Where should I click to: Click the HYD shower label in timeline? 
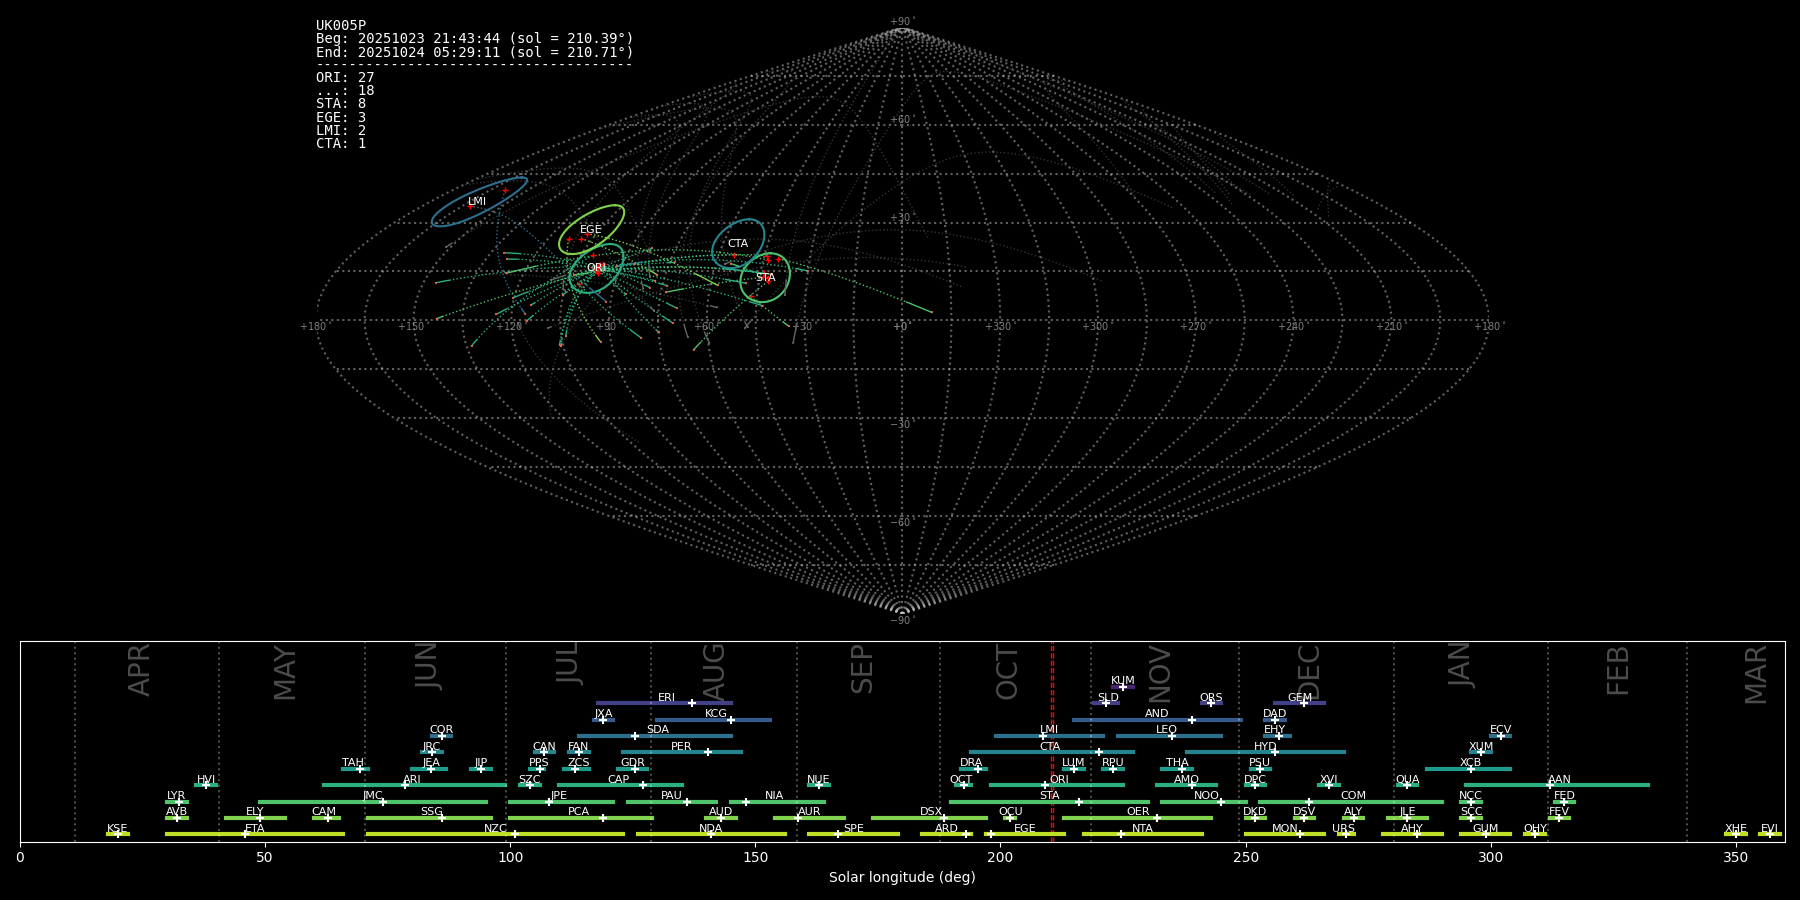click(x=1265, y=747)
